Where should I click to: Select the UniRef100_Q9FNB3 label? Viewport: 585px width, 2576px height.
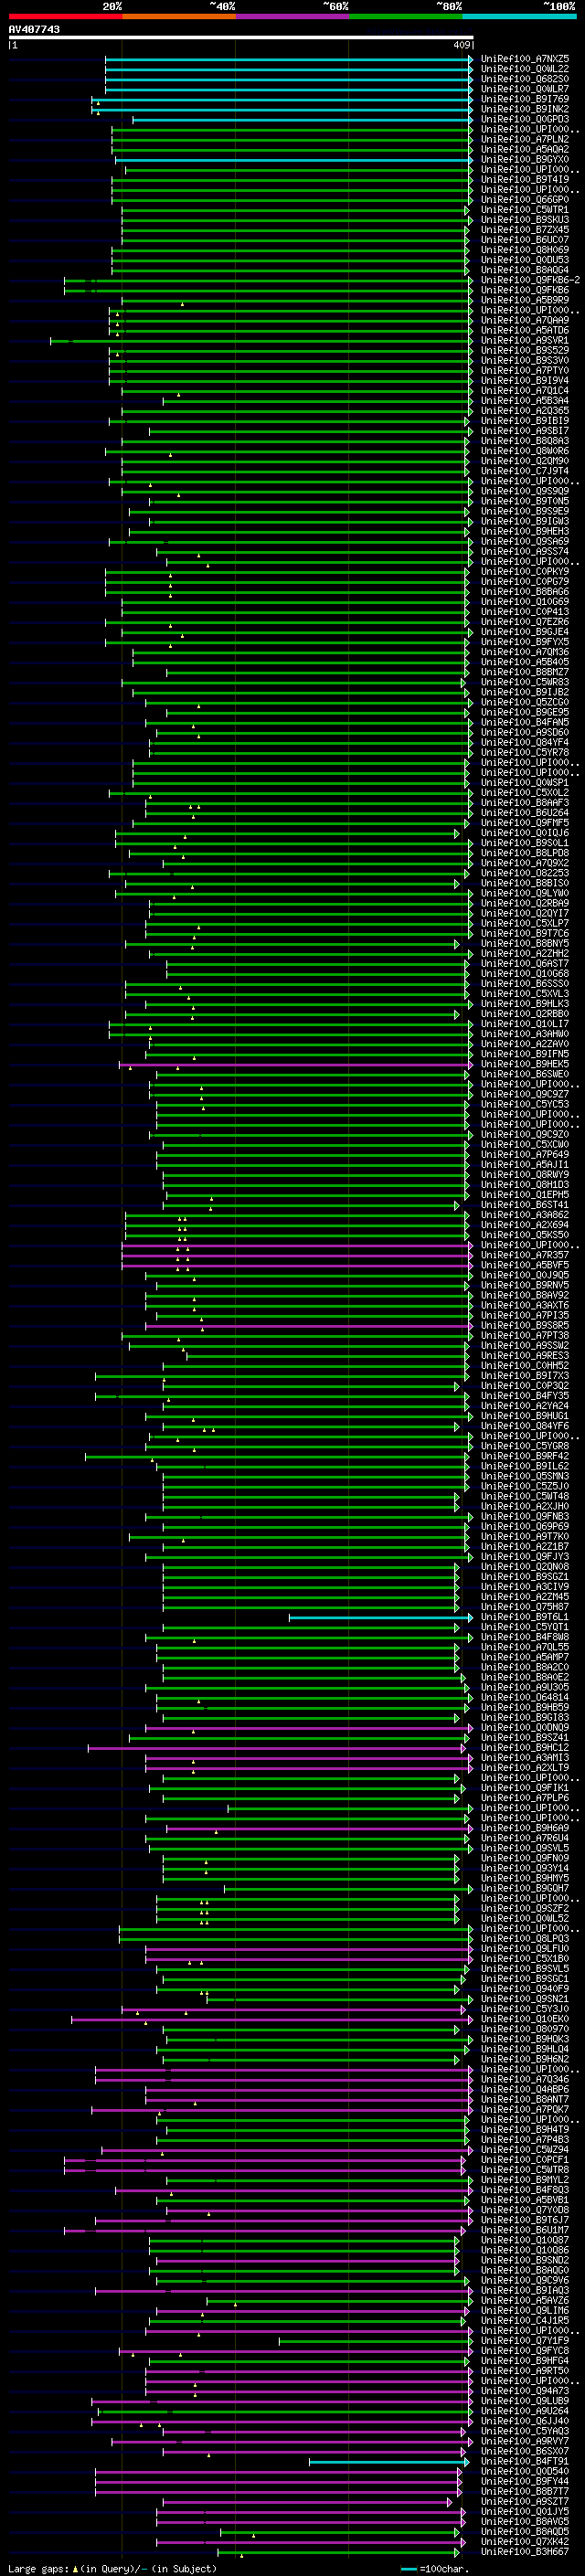(524, 1516)
